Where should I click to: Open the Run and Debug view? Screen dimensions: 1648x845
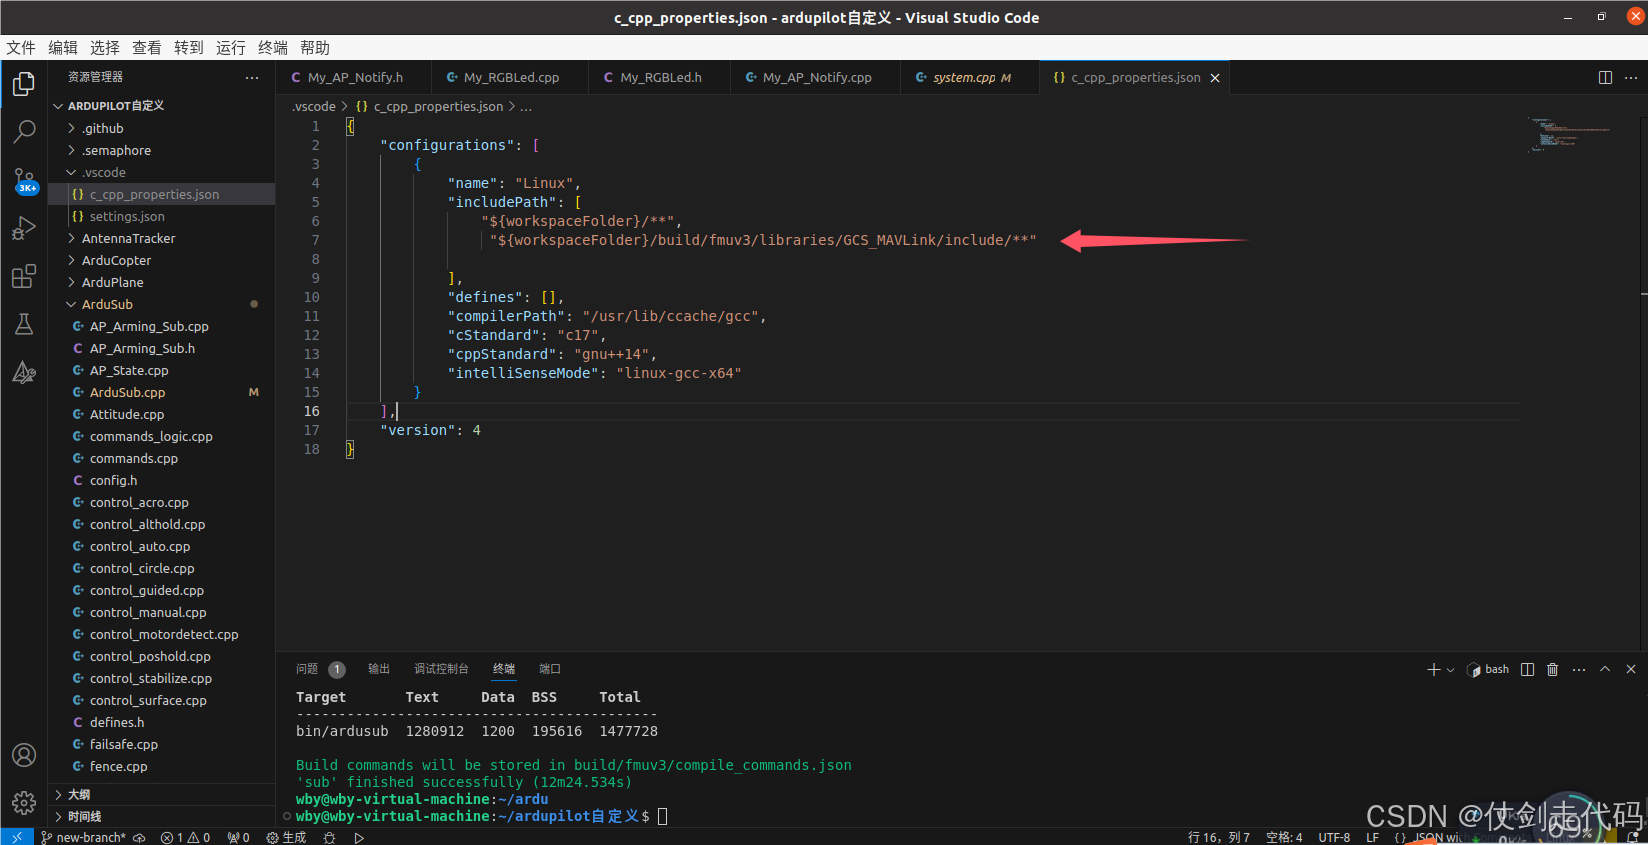24,229
